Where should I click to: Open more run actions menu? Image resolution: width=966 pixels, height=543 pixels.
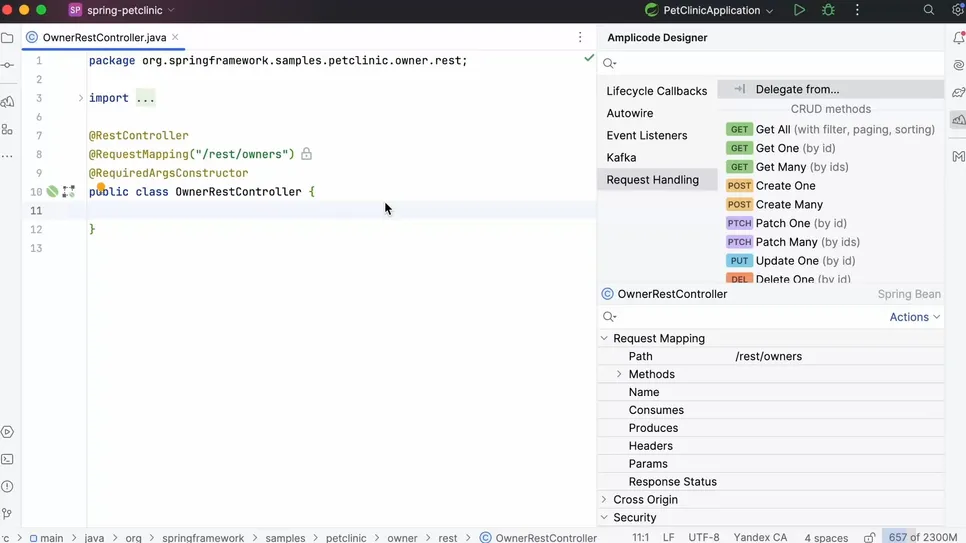(857, 10)
